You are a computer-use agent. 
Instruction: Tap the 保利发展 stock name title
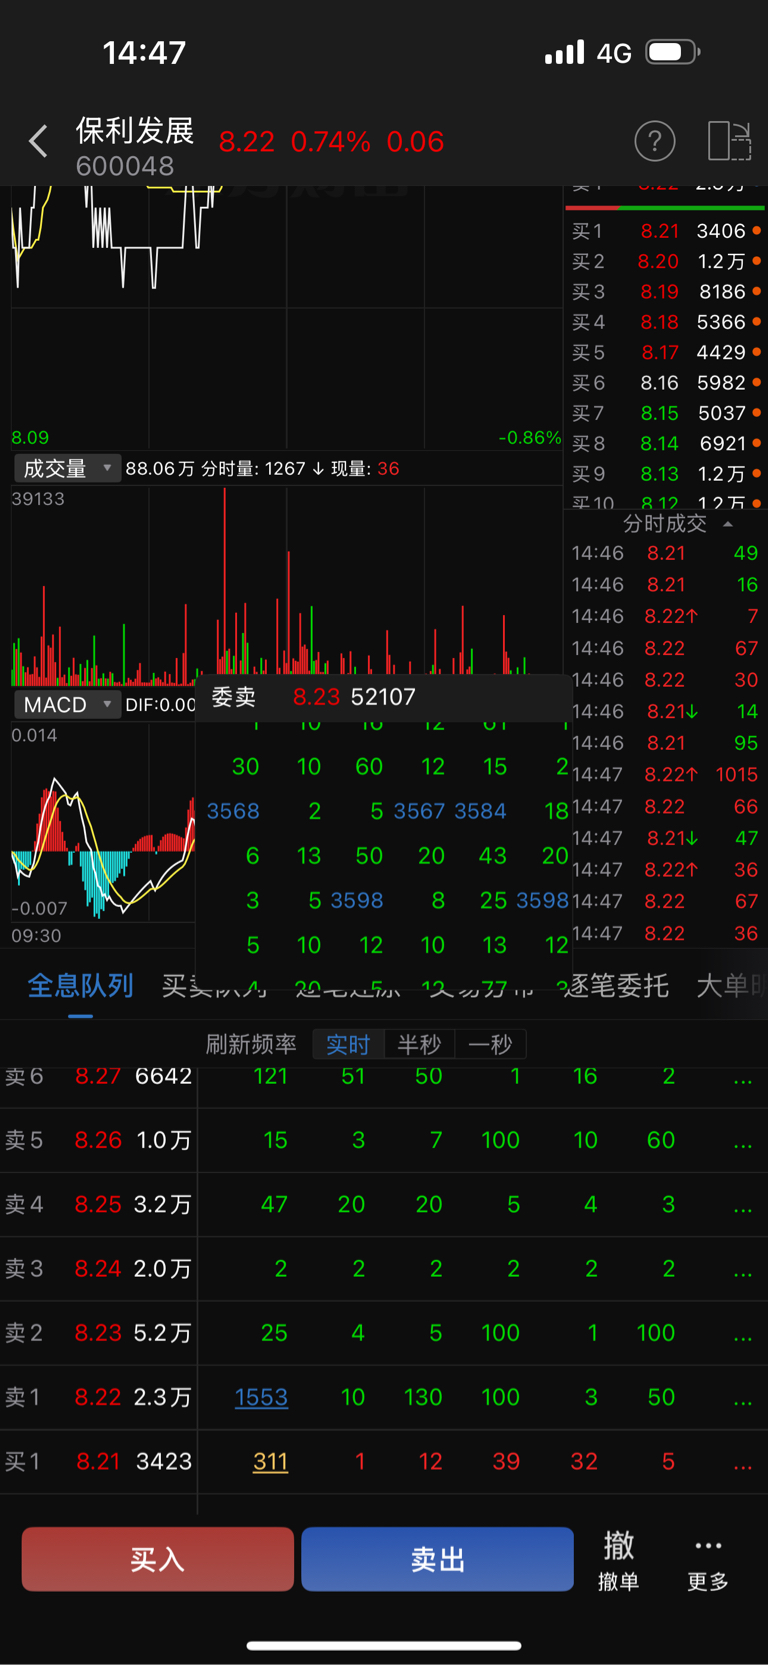[135, 130]
